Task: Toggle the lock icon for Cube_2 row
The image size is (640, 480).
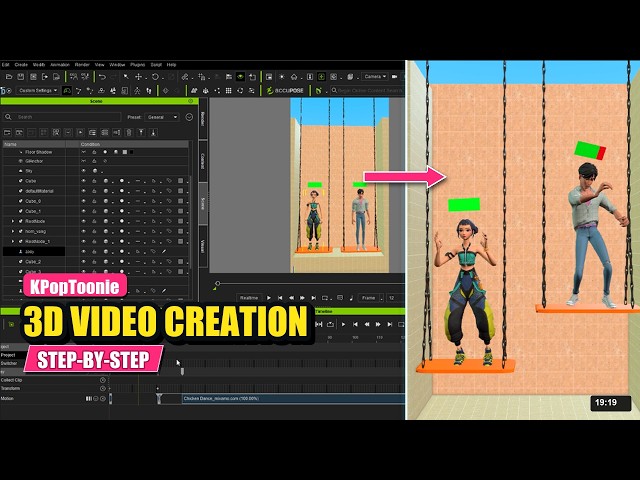Action: [94, 262]
